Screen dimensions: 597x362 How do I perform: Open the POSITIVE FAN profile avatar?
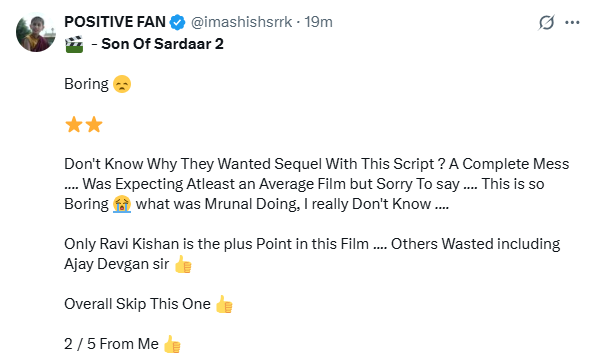pos(36,32)
